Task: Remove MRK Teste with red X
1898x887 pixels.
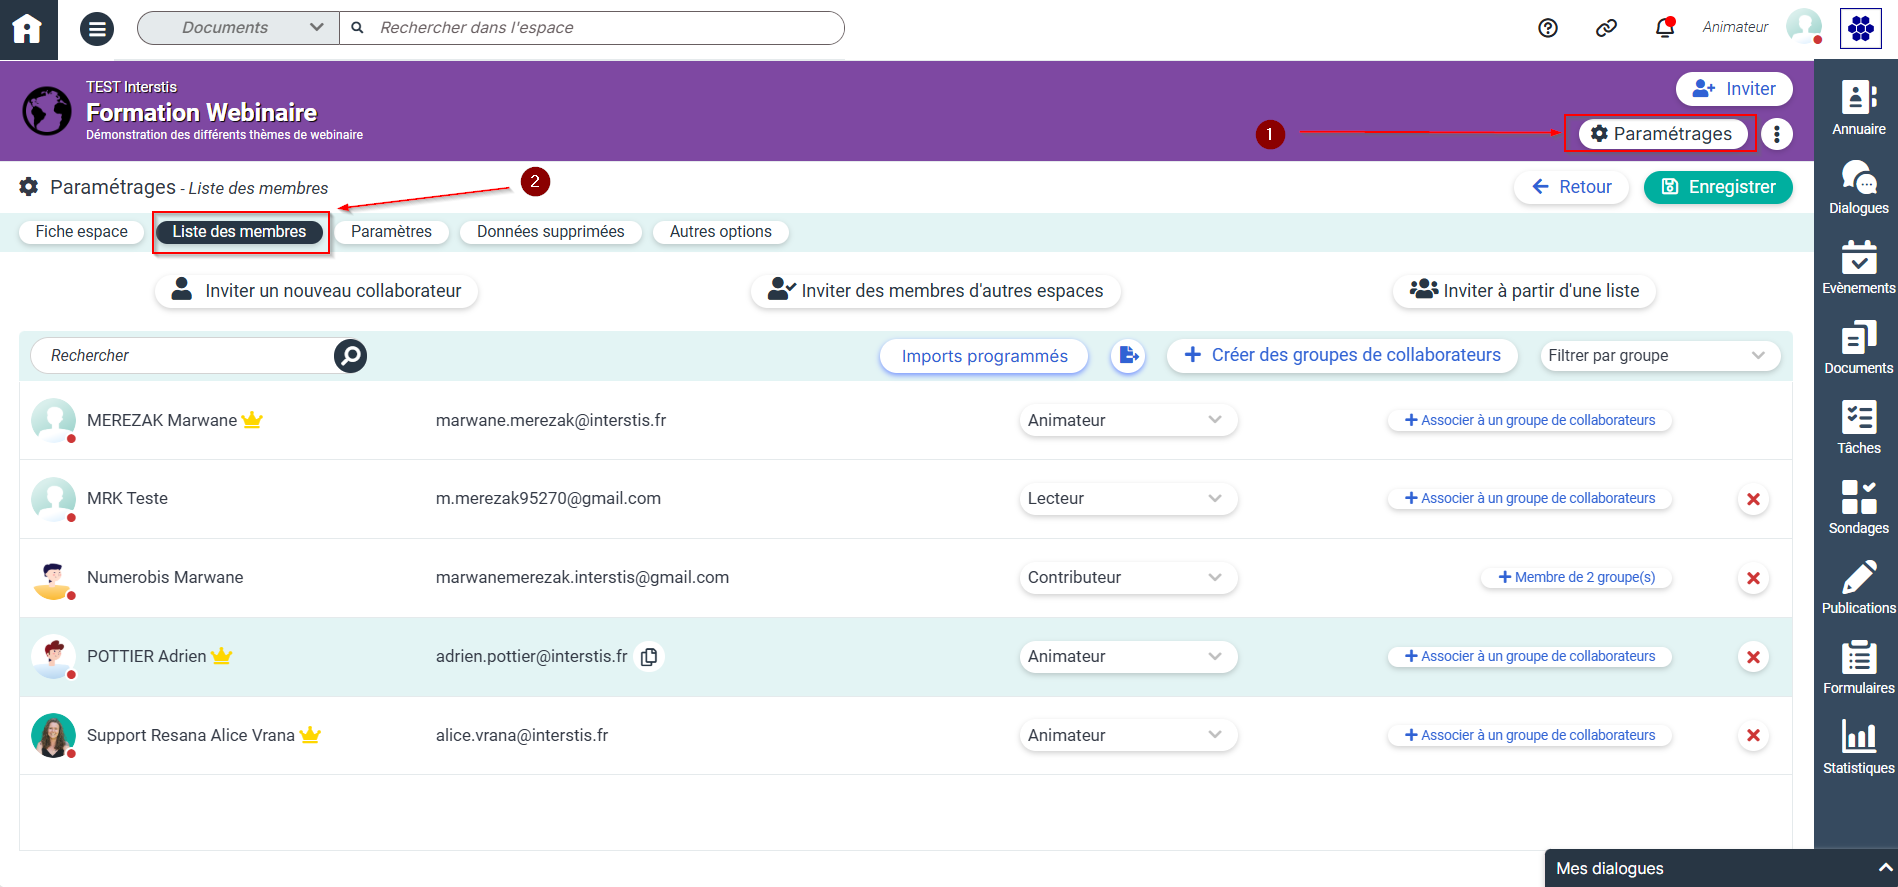Action: [1753, 499]
